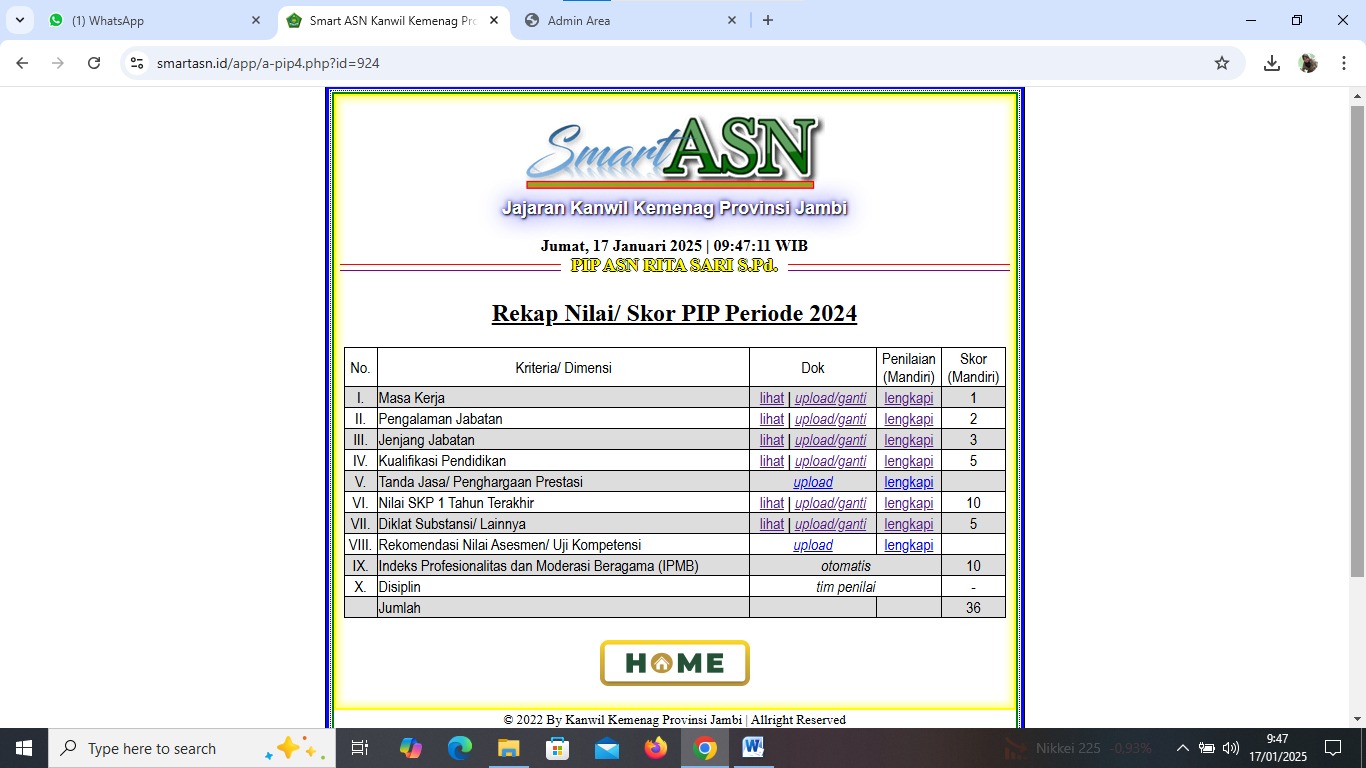The height and width of the screenshot is (768, 1366).
Task: Click the browser reload page icon
Action: click(94, 63)
